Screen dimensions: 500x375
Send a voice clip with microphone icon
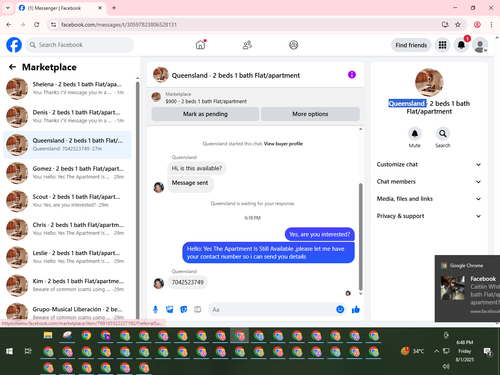tap(155, 310)
